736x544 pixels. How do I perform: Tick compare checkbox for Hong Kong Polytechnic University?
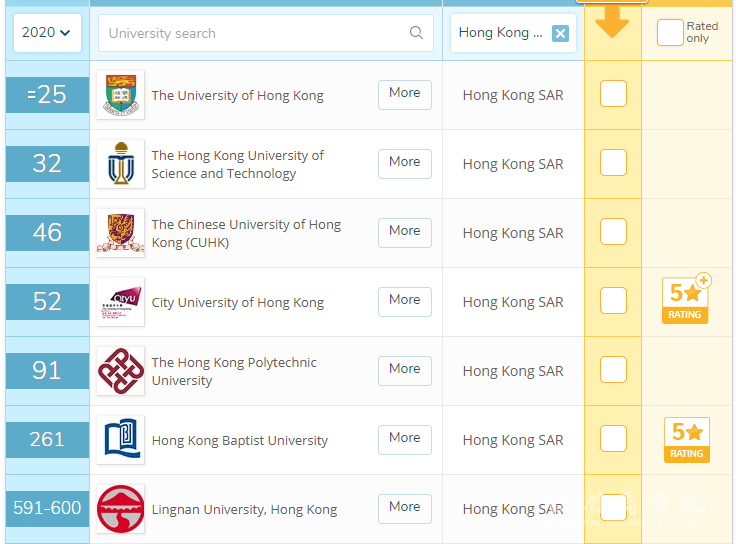click(x=613, y=369)
